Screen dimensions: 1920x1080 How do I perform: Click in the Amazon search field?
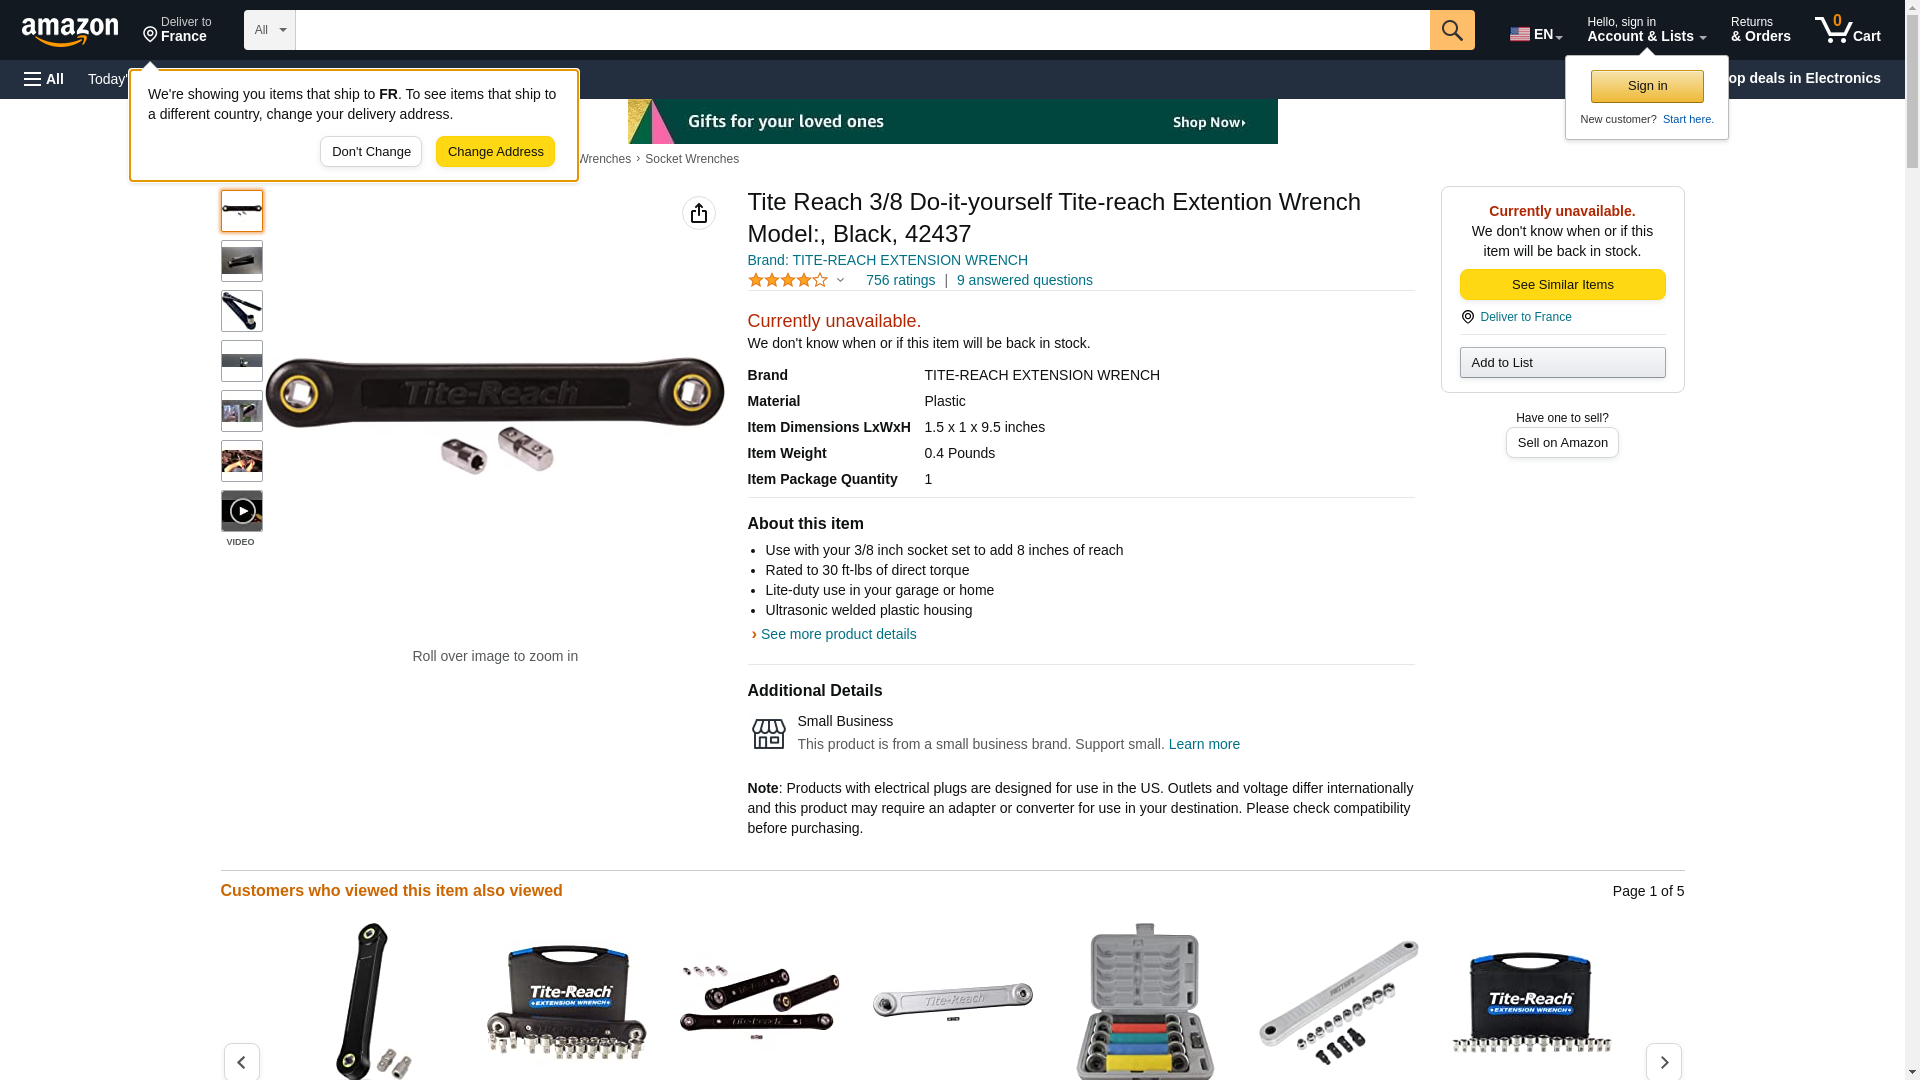click(862, 30)
